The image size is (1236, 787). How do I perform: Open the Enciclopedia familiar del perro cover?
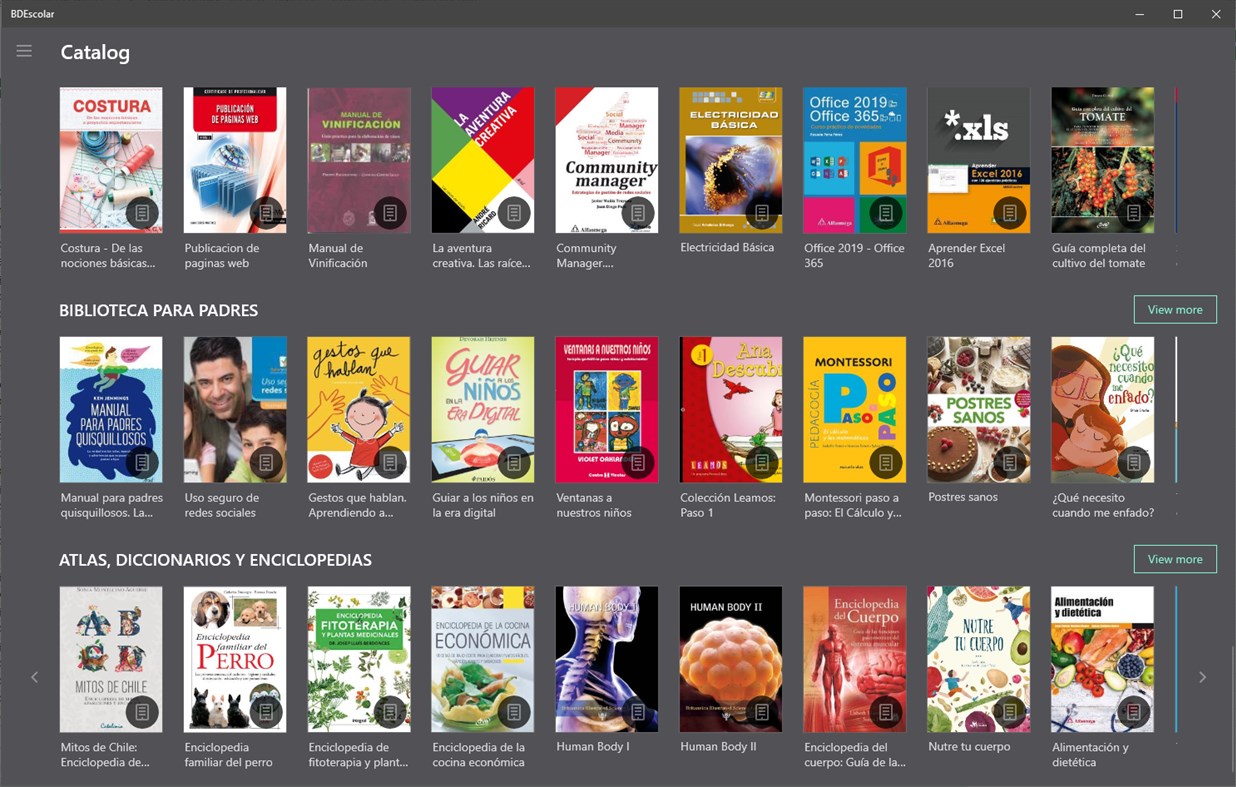coord(235,658)
